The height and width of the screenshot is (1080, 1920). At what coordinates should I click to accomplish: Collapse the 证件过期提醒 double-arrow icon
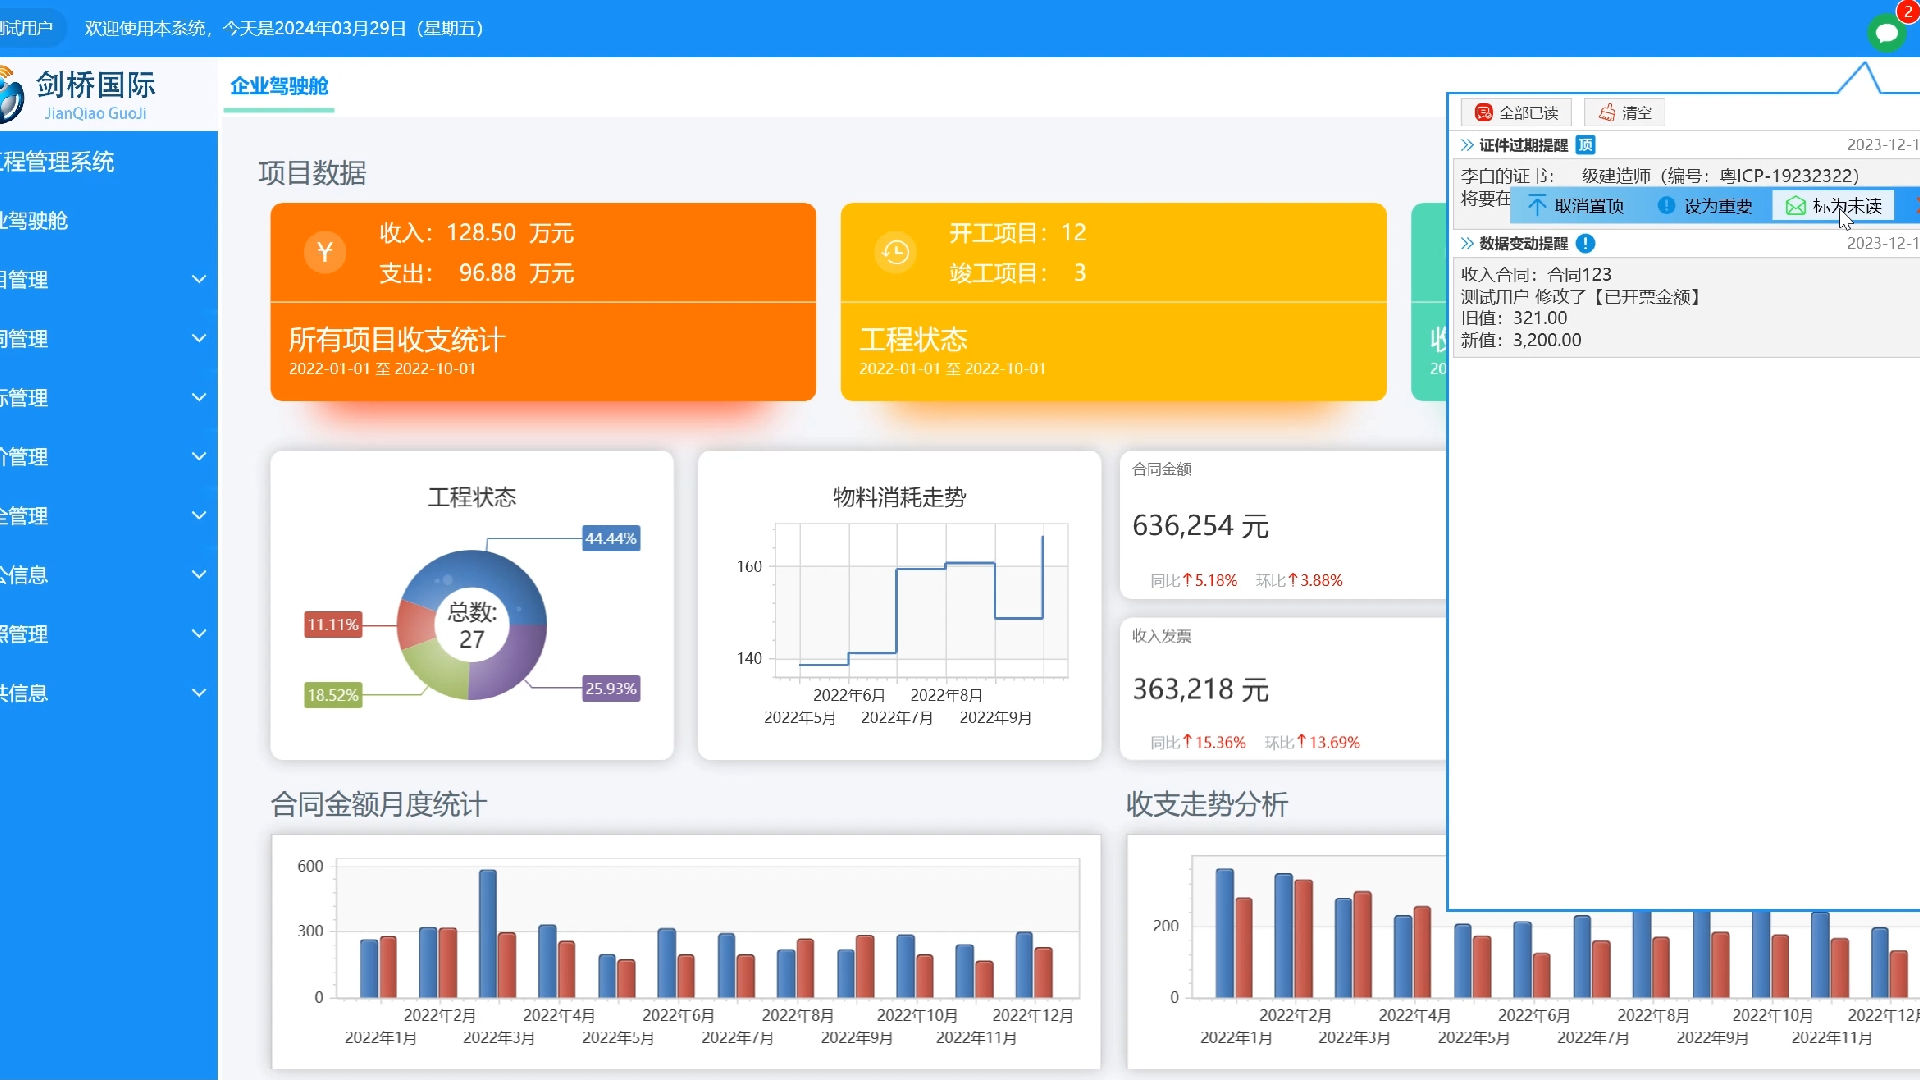tap(1467, 145)
